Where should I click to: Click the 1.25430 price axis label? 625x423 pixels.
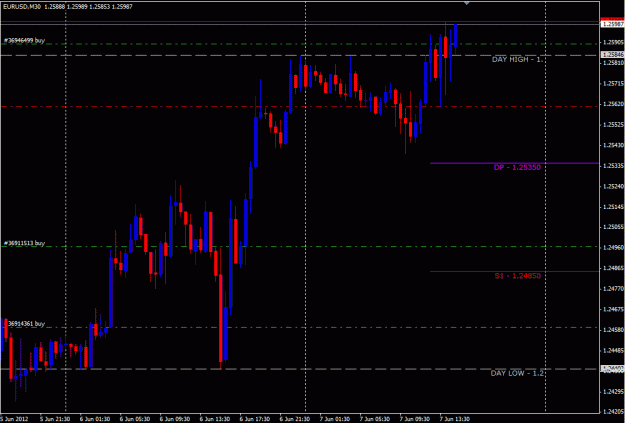[613, 145]
